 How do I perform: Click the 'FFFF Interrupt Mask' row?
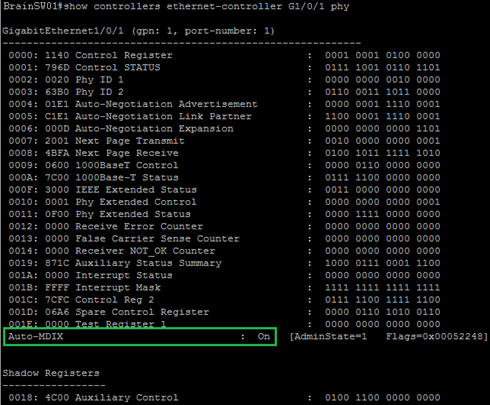(x=224, y=288)
